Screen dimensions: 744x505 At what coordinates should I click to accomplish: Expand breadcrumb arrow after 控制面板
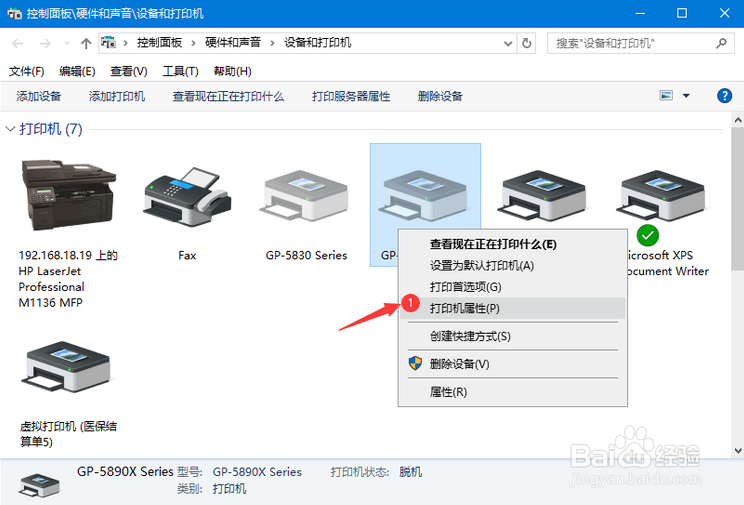(194, 43)
